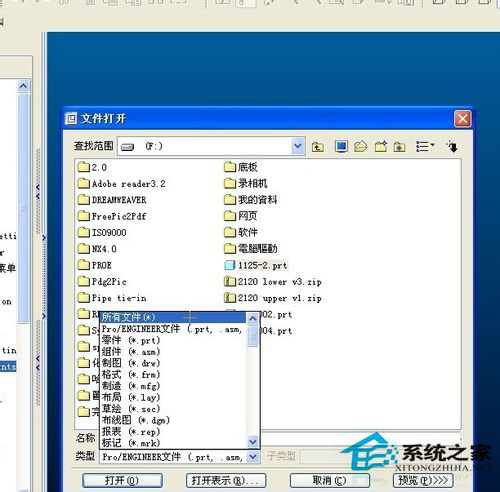Choose 布线图 (*.dgm) file type
Screen dimensions: 500x492
click(x=173, y=420)
